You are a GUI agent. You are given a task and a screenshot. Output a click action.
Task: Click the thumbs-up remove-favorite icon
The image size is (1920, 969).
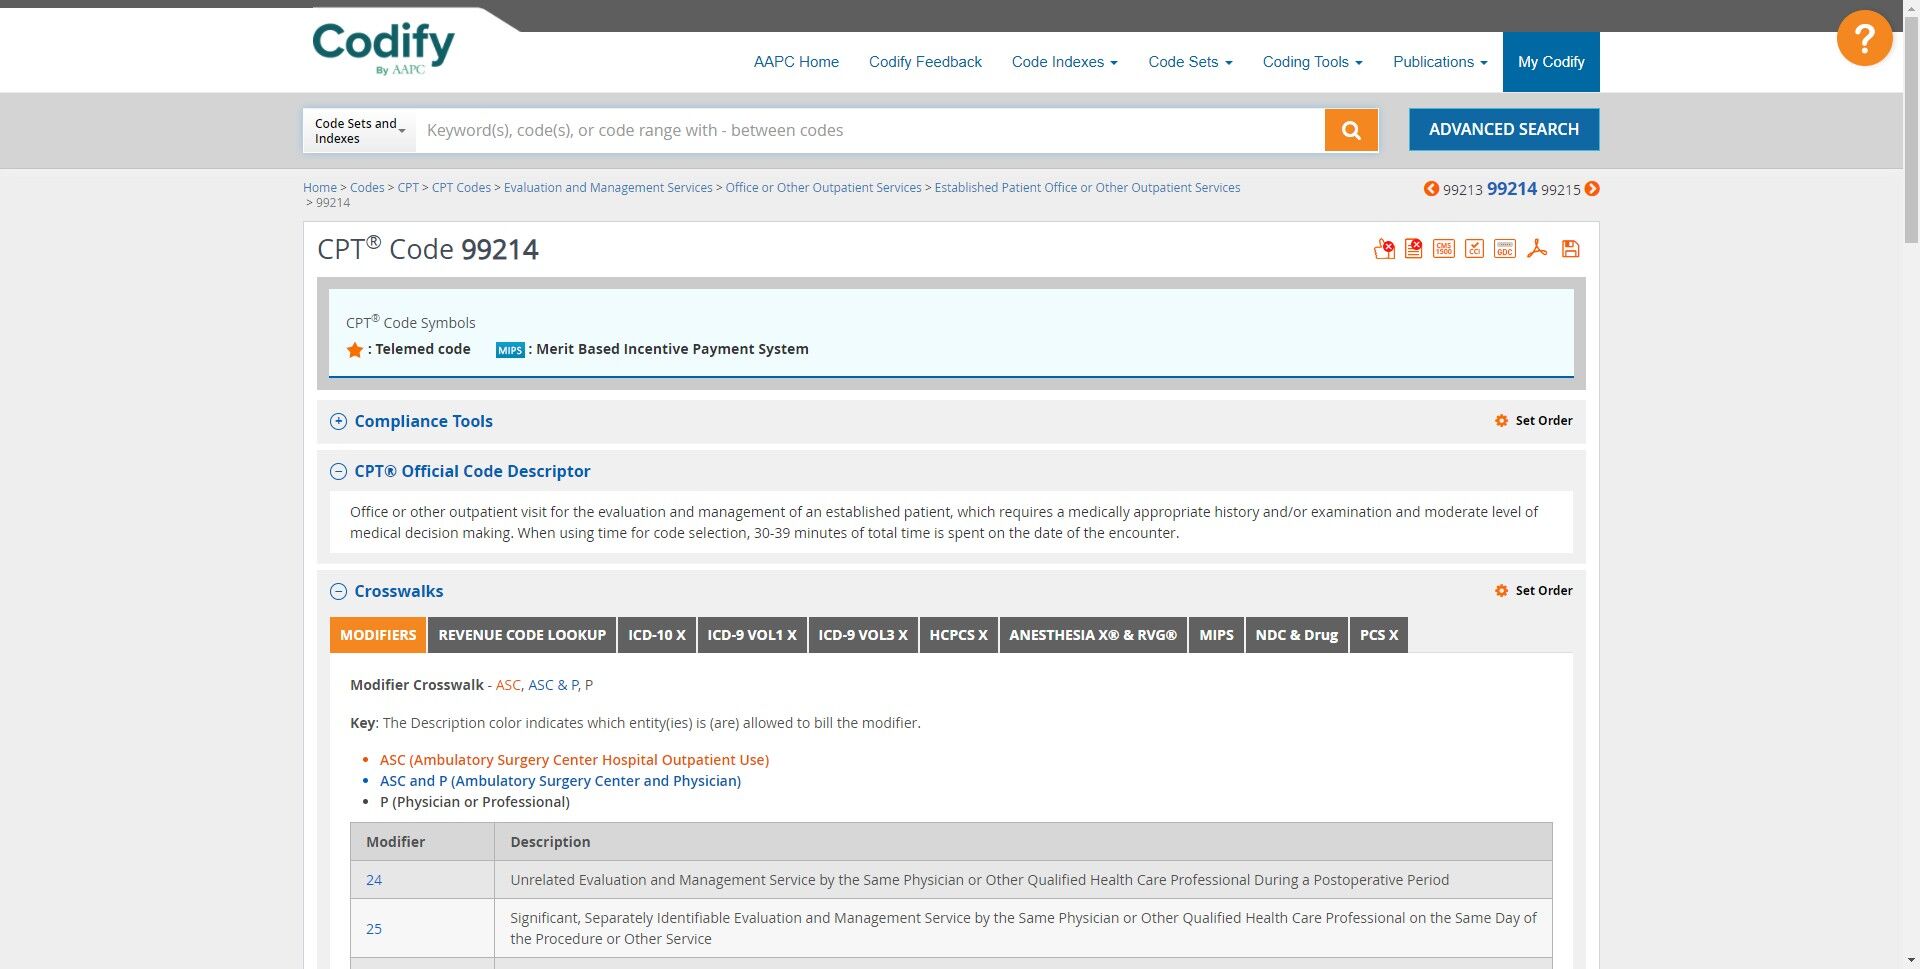click(1384, 249)
